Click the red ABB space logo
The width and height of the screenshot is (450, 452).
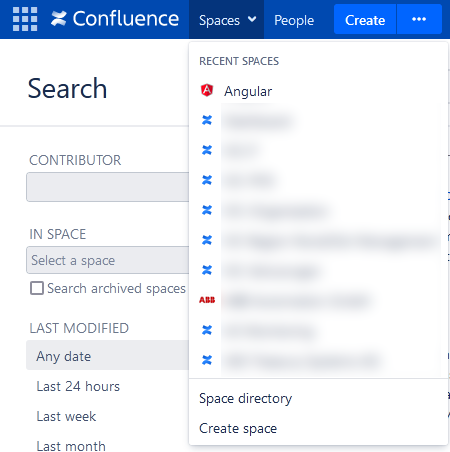pos(207,300)
